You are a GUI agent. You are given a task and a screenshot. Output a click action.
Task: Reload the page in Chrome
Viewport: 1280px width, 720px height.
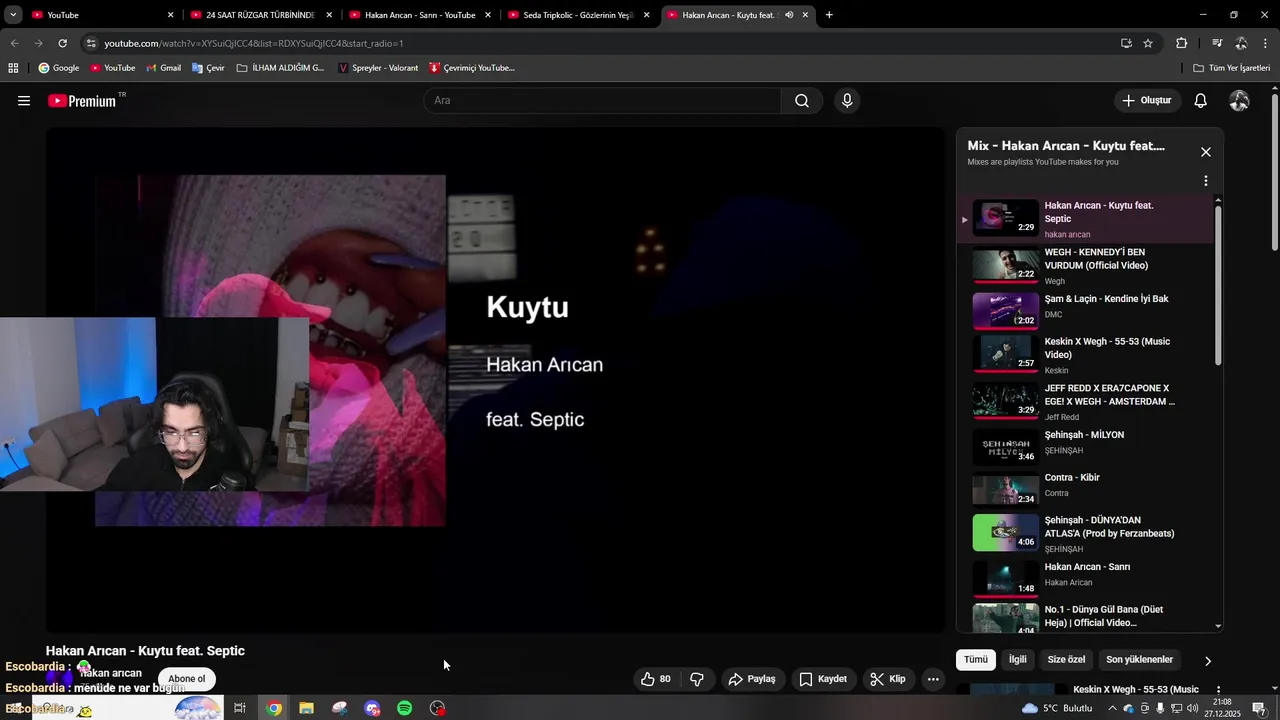tap(62, 43)
